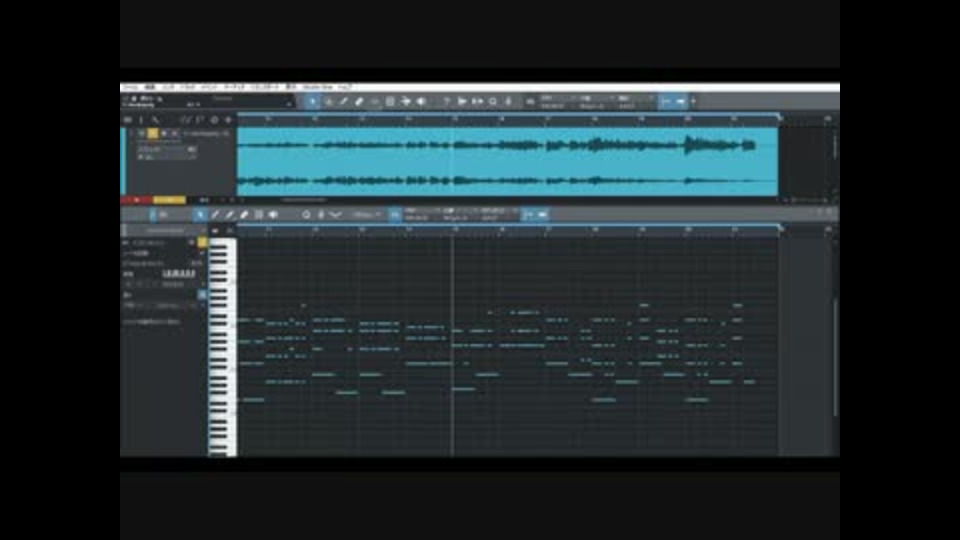Select the Mute tool in the editor toolbar
Screen dimensions: 960x540
(x=259, y=215)
